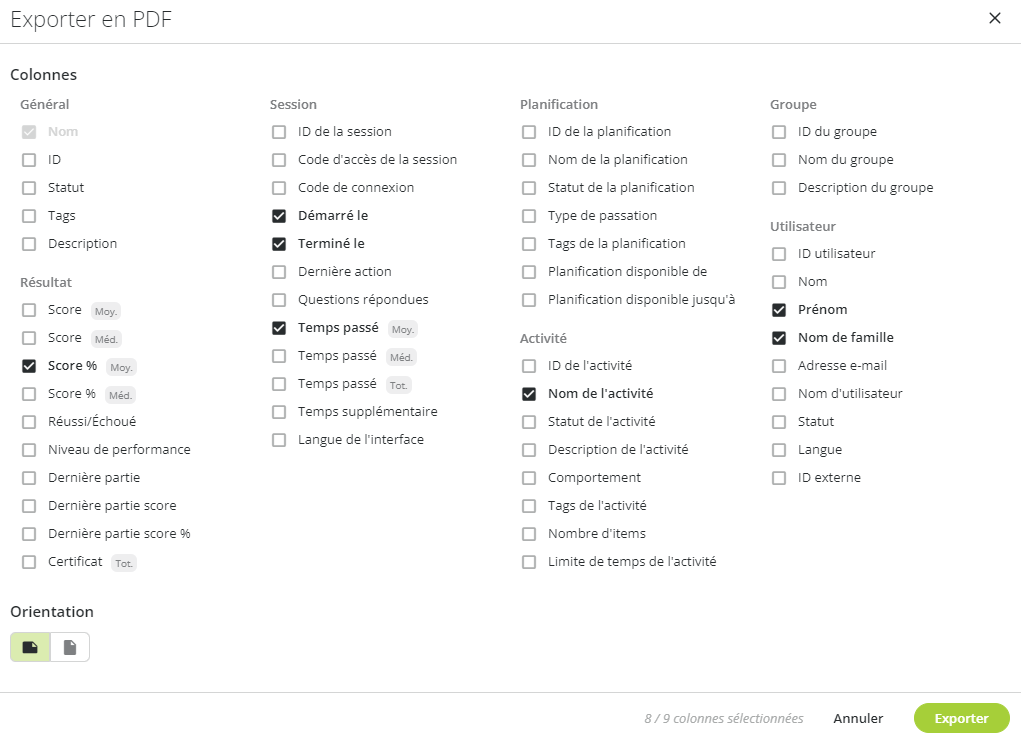The image size is (1021, 738).
Task: Select Nom du groupe checkbox
Action: click(x=779, y=160)
